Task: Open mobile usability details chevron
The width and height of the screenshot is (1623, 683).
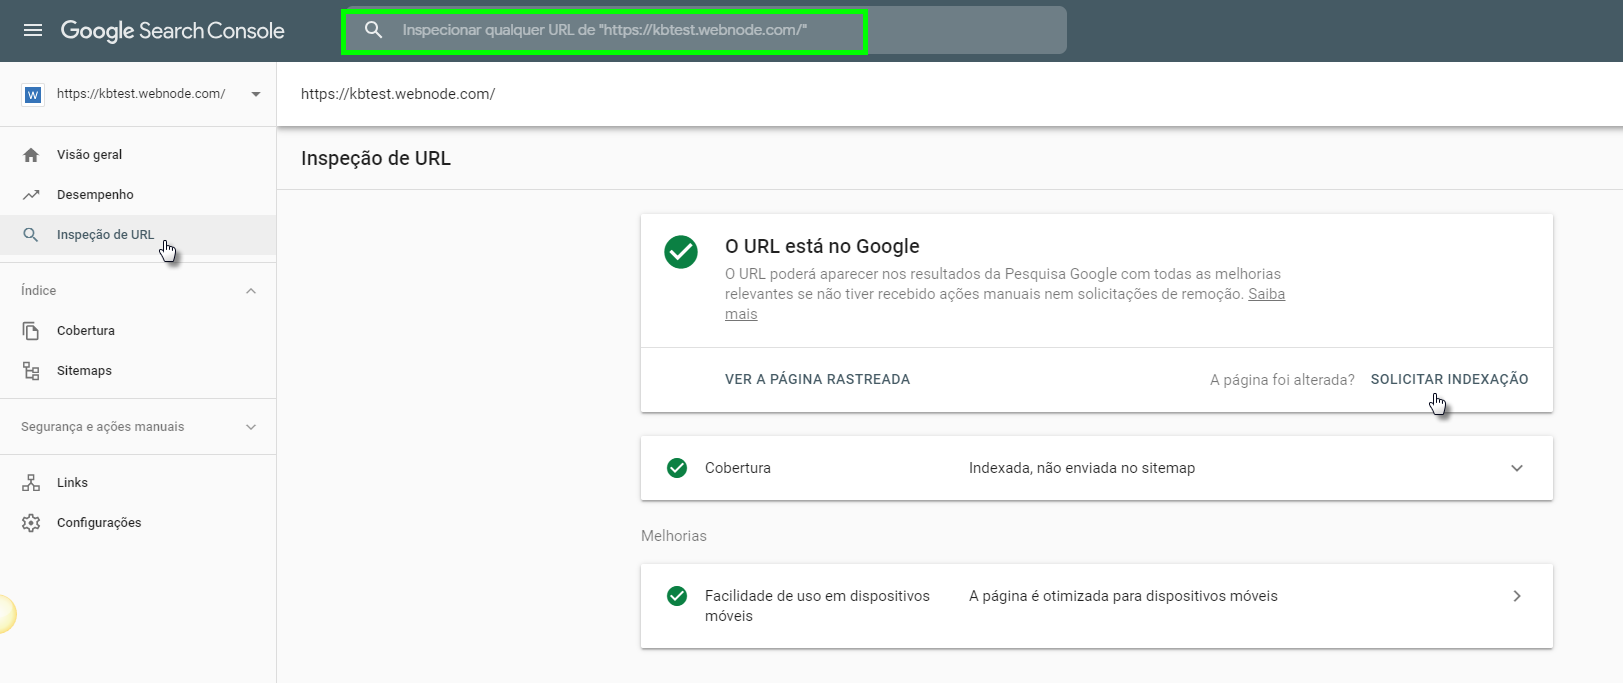Action: 1517,596
